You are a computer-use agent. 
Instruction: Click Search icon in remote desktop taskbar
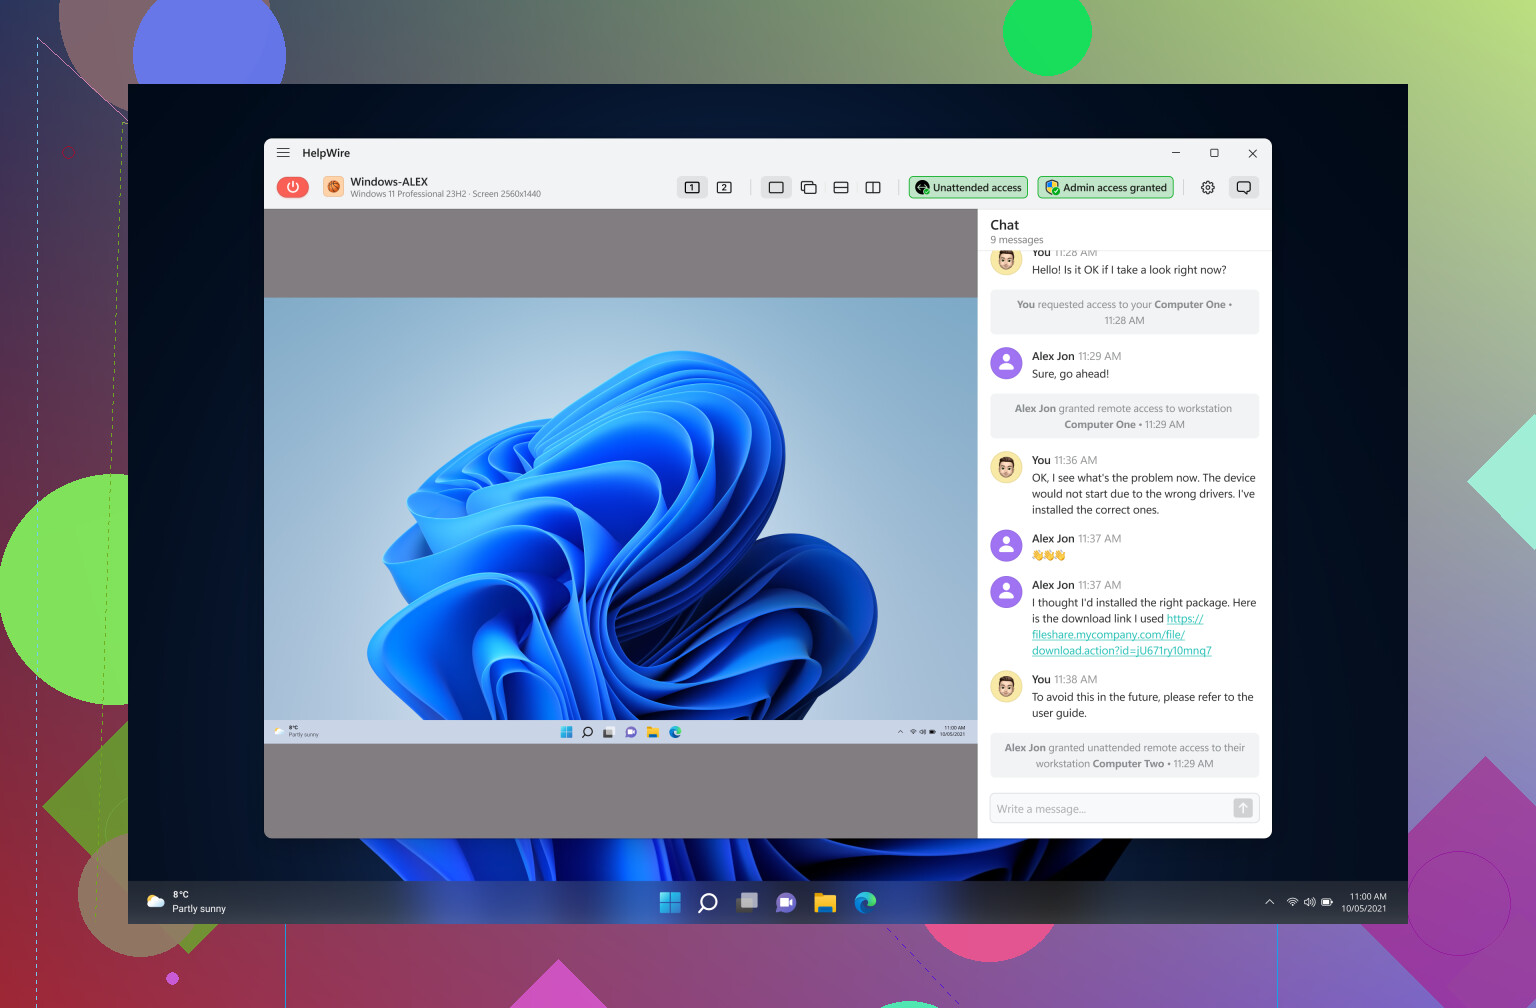587,732
